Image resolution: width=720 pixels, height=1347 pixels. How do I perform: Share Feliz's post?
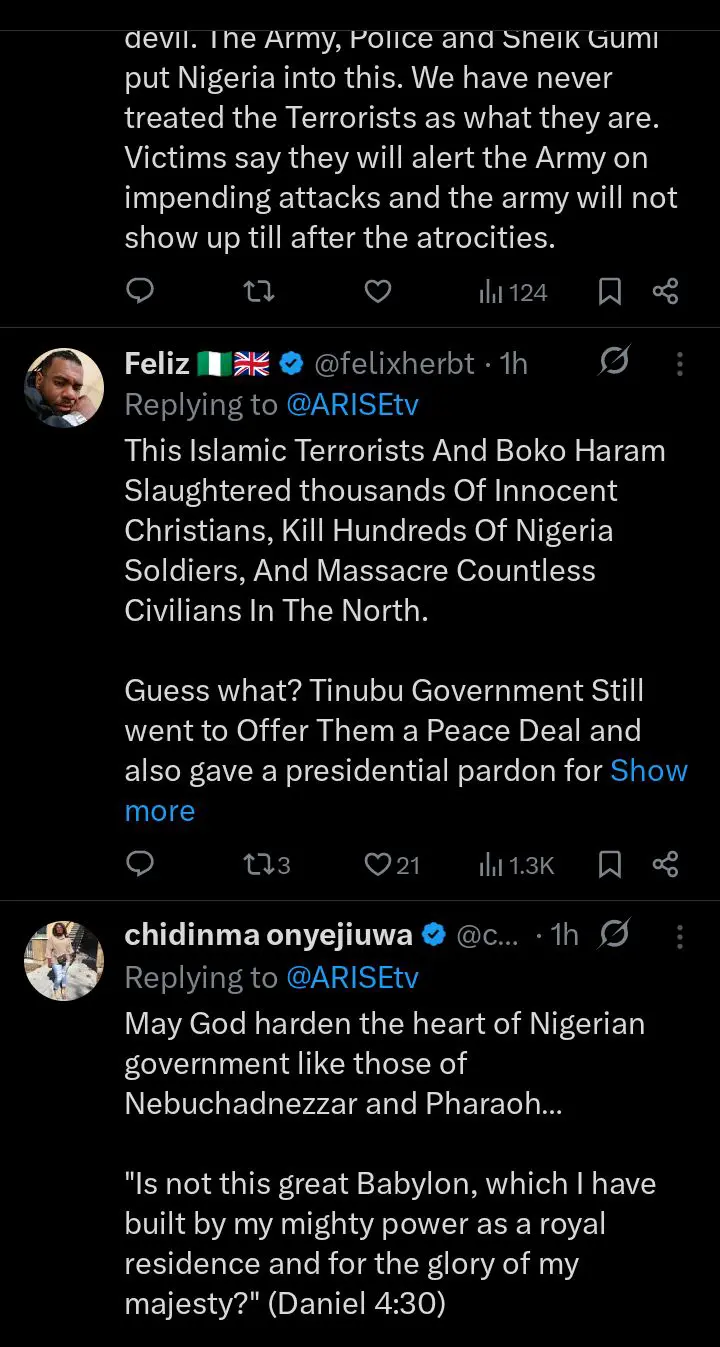pyautogui.click(x=666, y=864)
